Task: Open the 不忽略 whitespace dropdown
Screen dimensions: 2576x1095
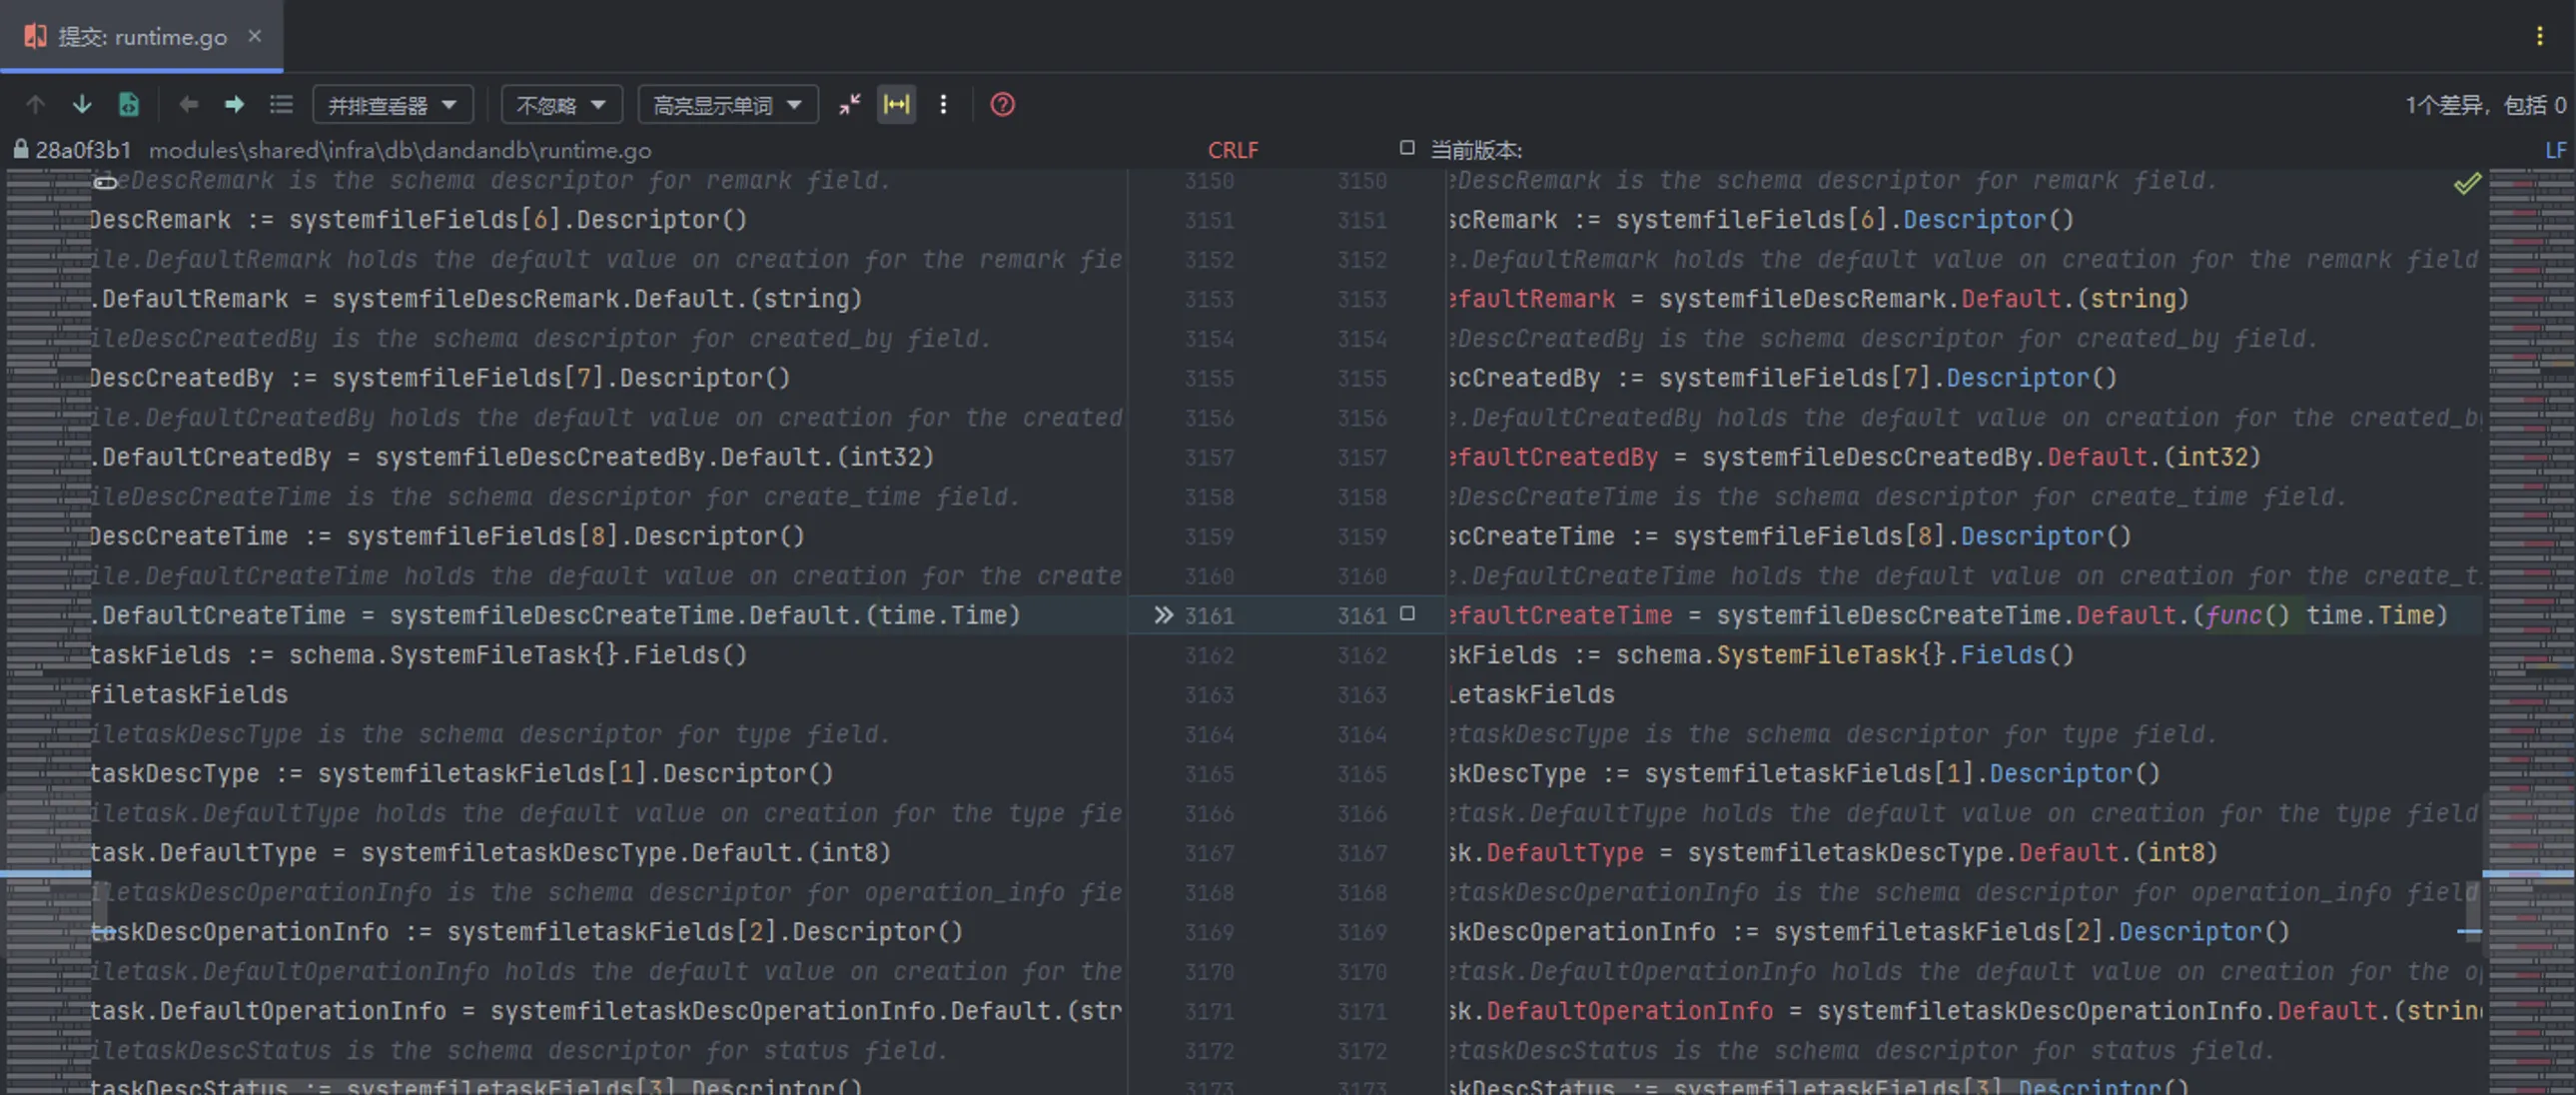Action: pyautogui.click(x=561, y=104)
